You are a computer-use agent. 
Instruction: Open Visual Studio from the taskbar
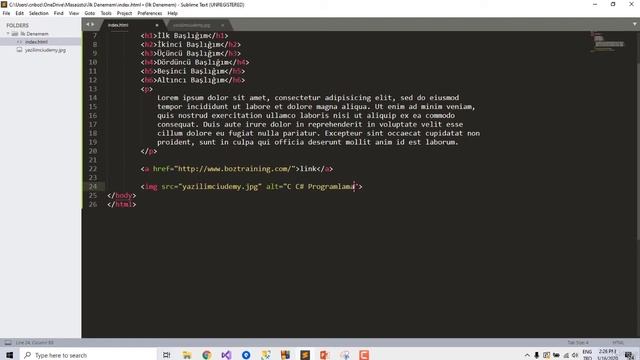(x=227, y=355)
